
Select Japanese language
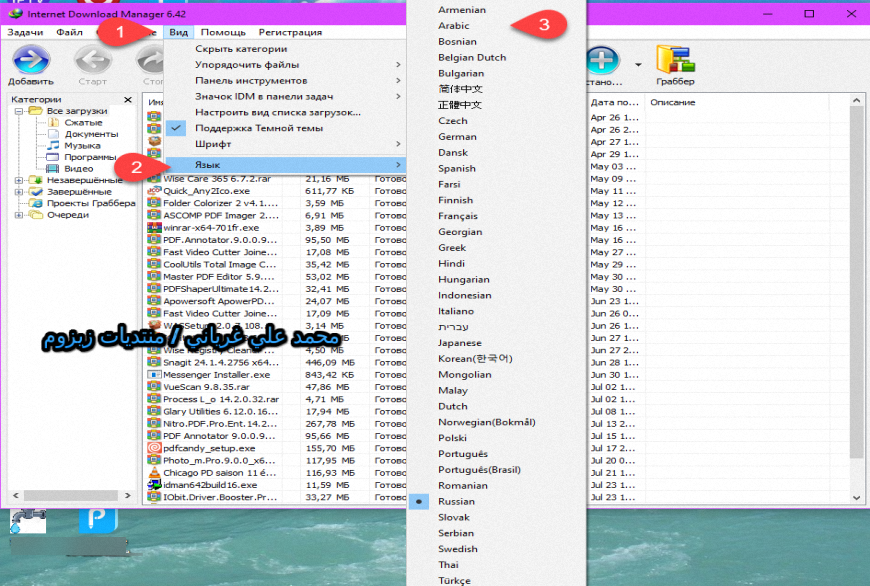pos(459,343)
